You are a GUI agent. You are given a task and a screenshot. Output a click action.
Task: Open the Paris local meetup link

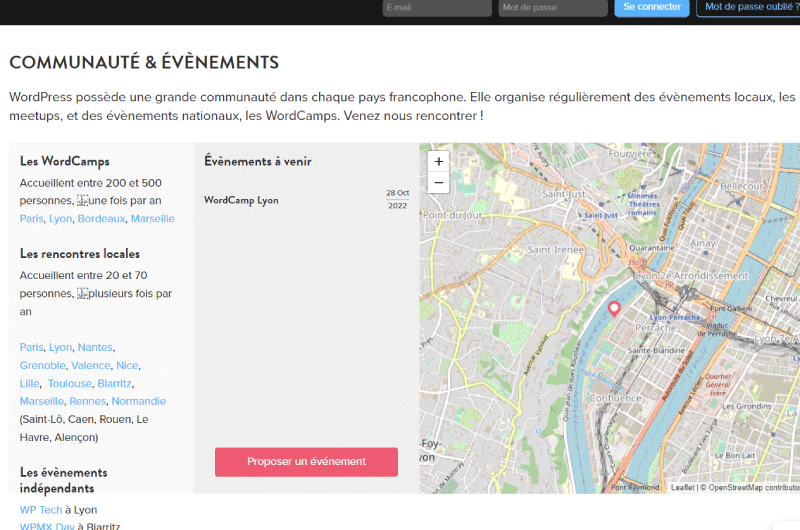[x=32, y=347]
